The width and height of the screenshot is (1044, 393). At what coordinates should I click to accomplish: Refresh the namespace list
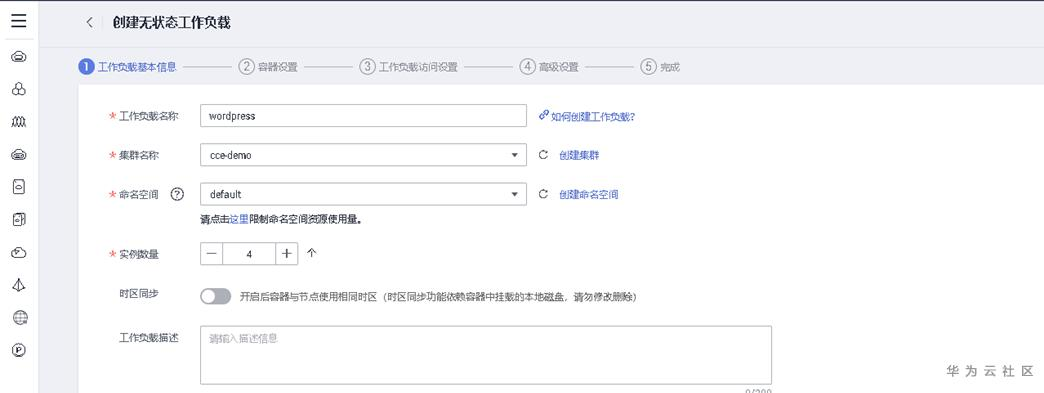click(x=543, y=195)
